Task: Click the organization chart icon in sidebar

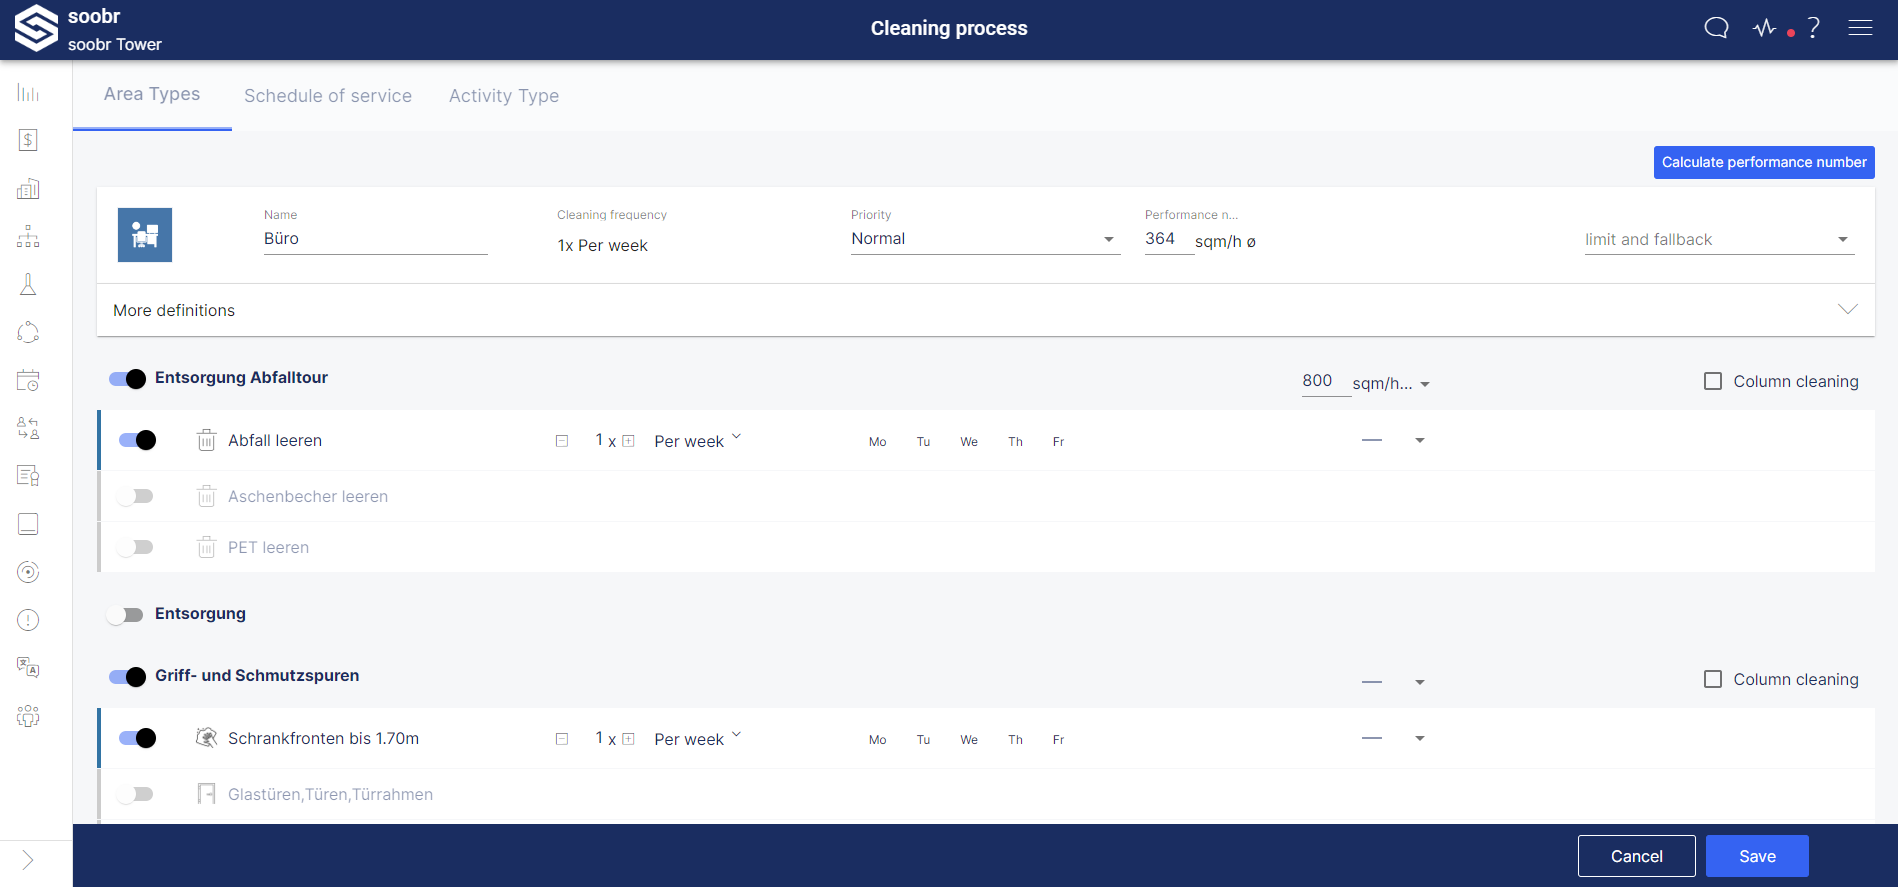Action: click(x=28, y=236)
